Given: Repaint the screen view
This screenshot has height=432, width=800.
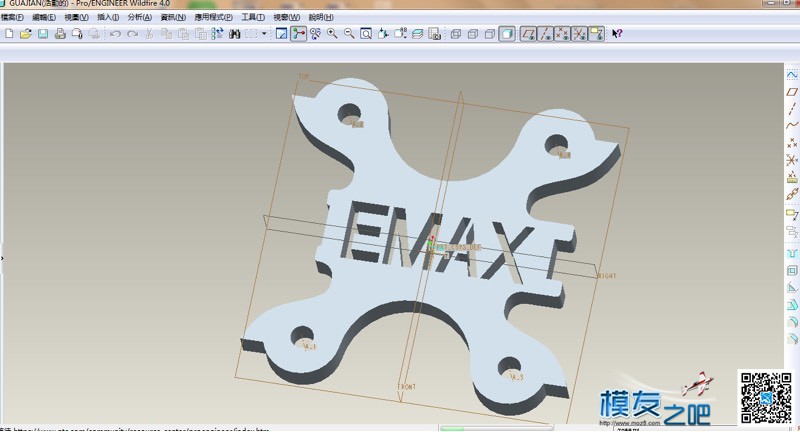Looking at the screenshot, I should (x=281, y=34).
